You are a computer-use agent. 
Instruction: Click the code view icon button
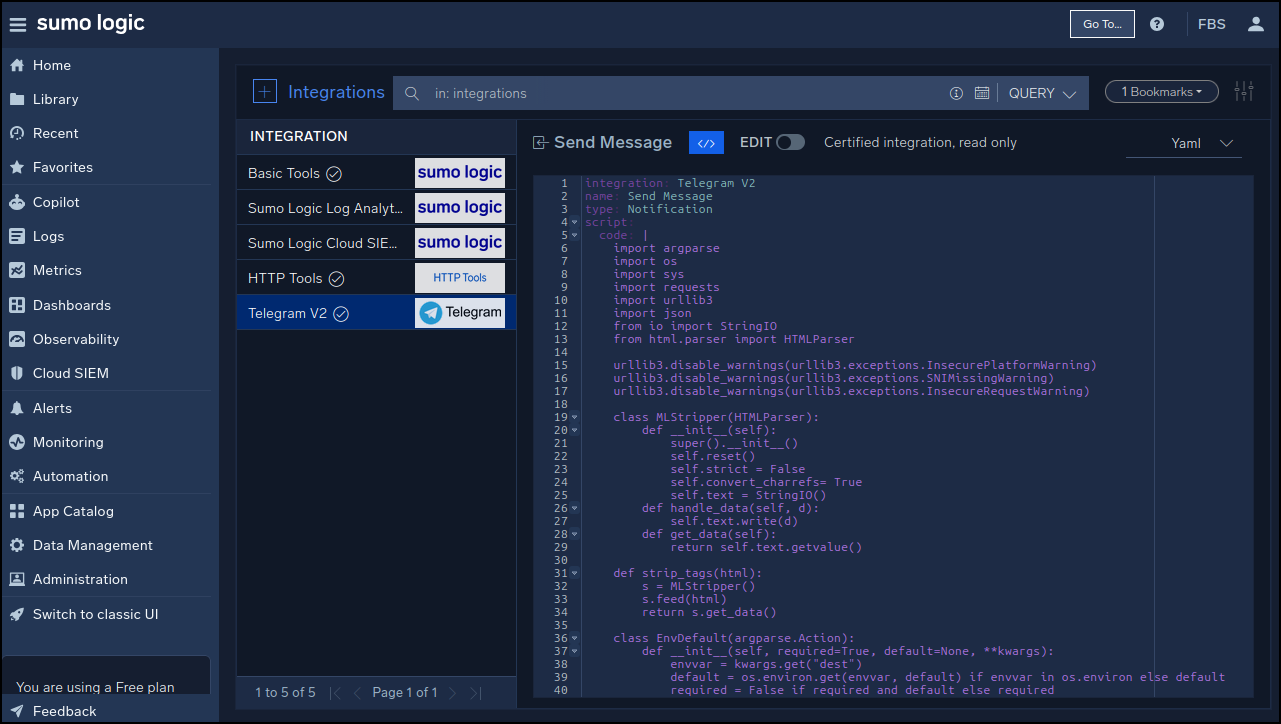click(x=706, y=143)
